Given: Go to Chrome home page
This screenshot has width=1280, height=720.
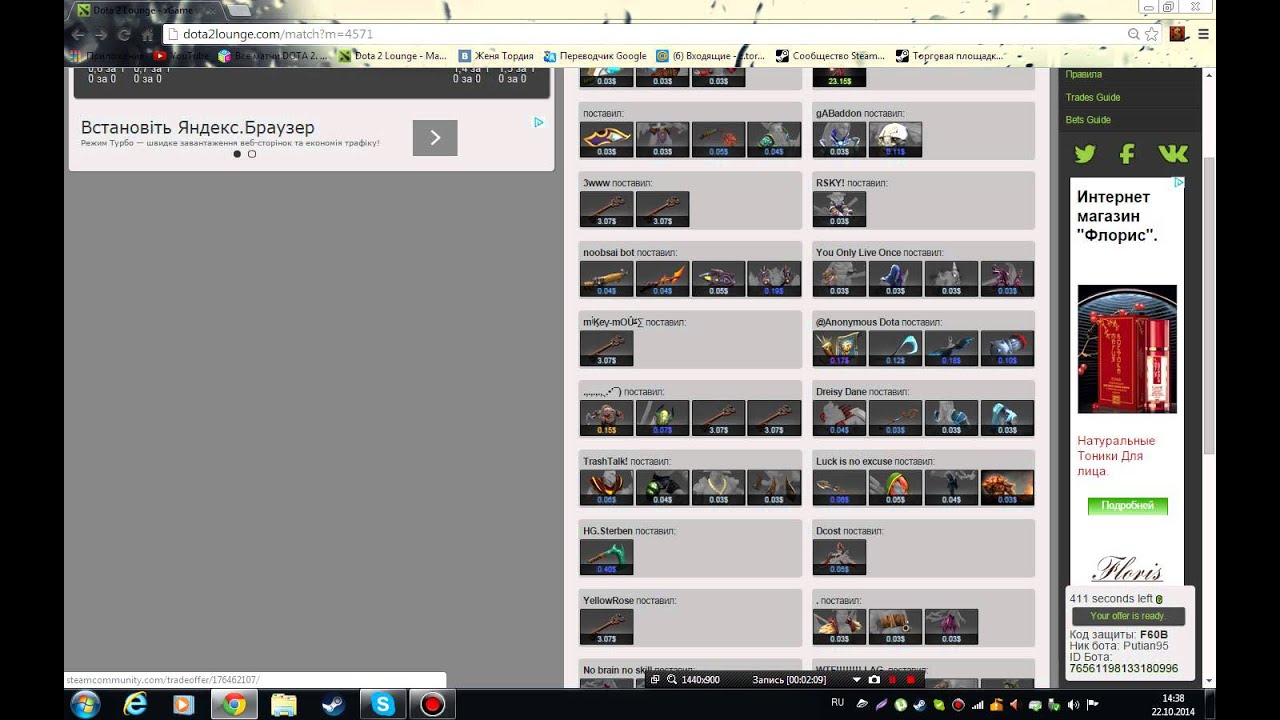Looking at the screenshot, I should pyautogui.click(x=147, y=34).
